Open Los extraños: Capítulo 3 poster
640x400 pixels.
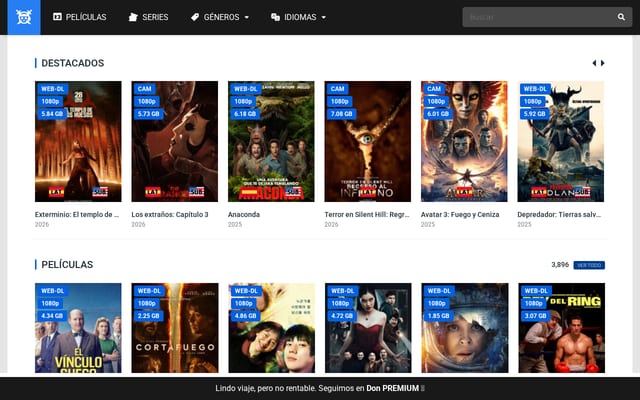coord(175,141)
